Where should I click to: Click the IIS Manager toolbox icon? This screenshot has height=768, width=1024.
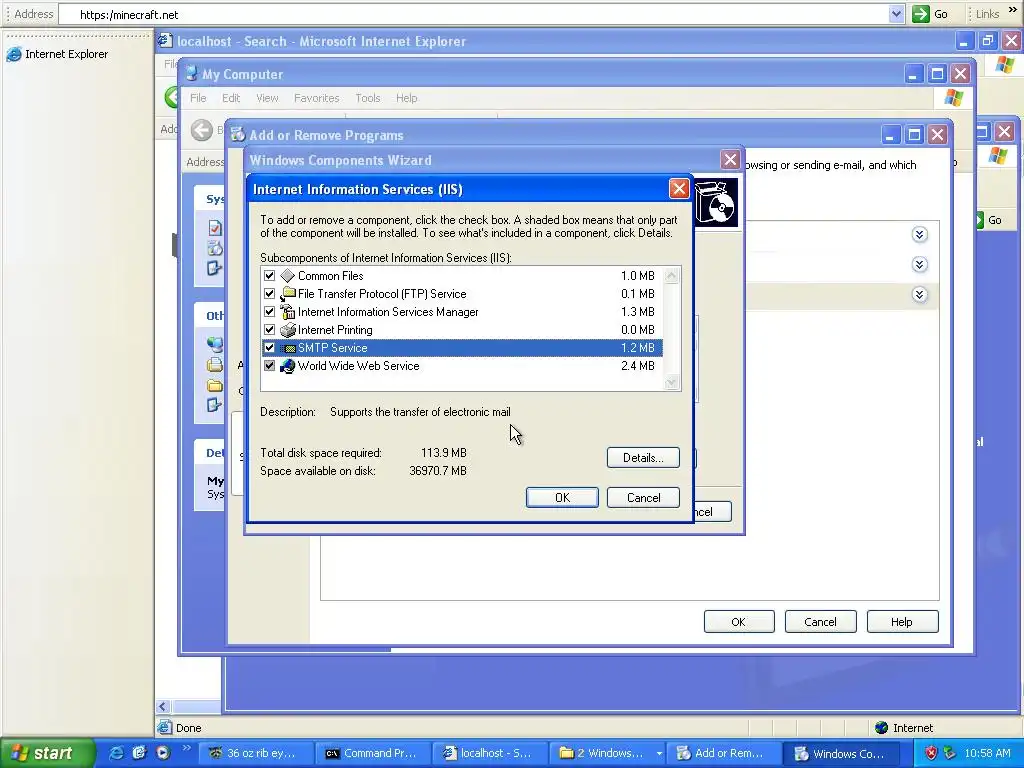pos(287,312)
